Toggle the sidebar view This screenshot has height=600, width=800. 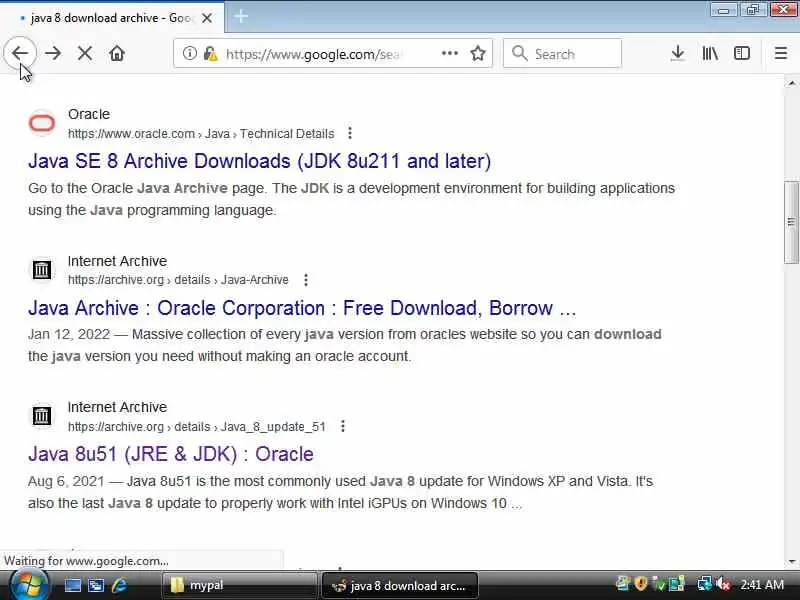pos(742,53)
